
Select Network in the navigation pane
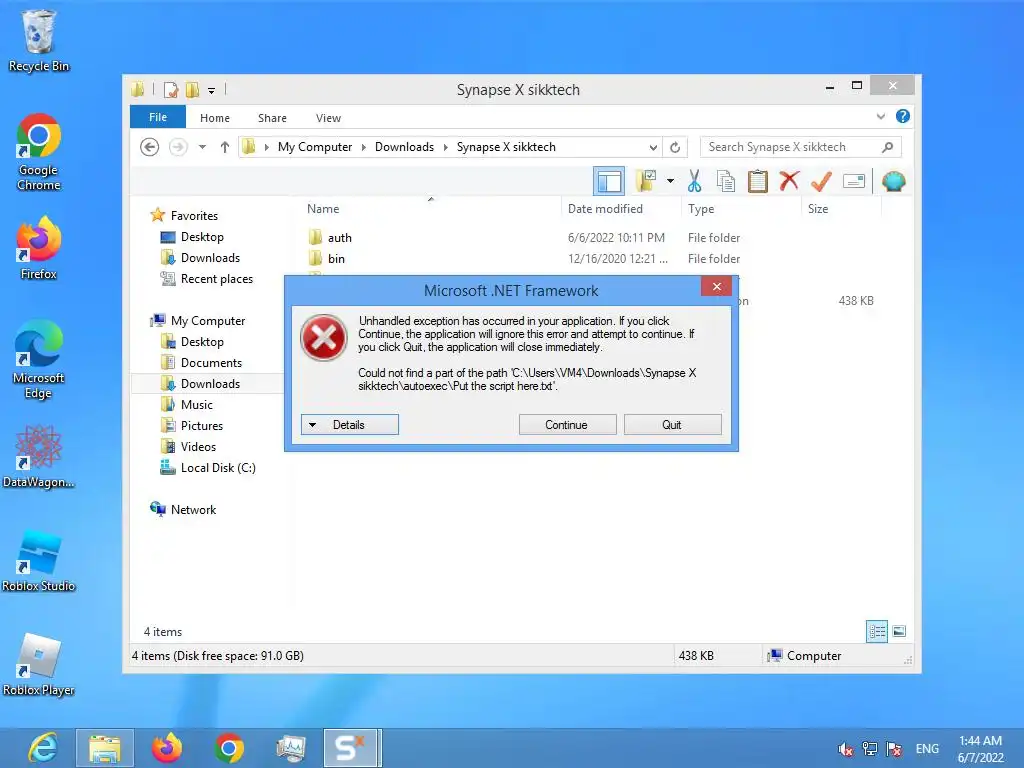(x=193, y=509)
